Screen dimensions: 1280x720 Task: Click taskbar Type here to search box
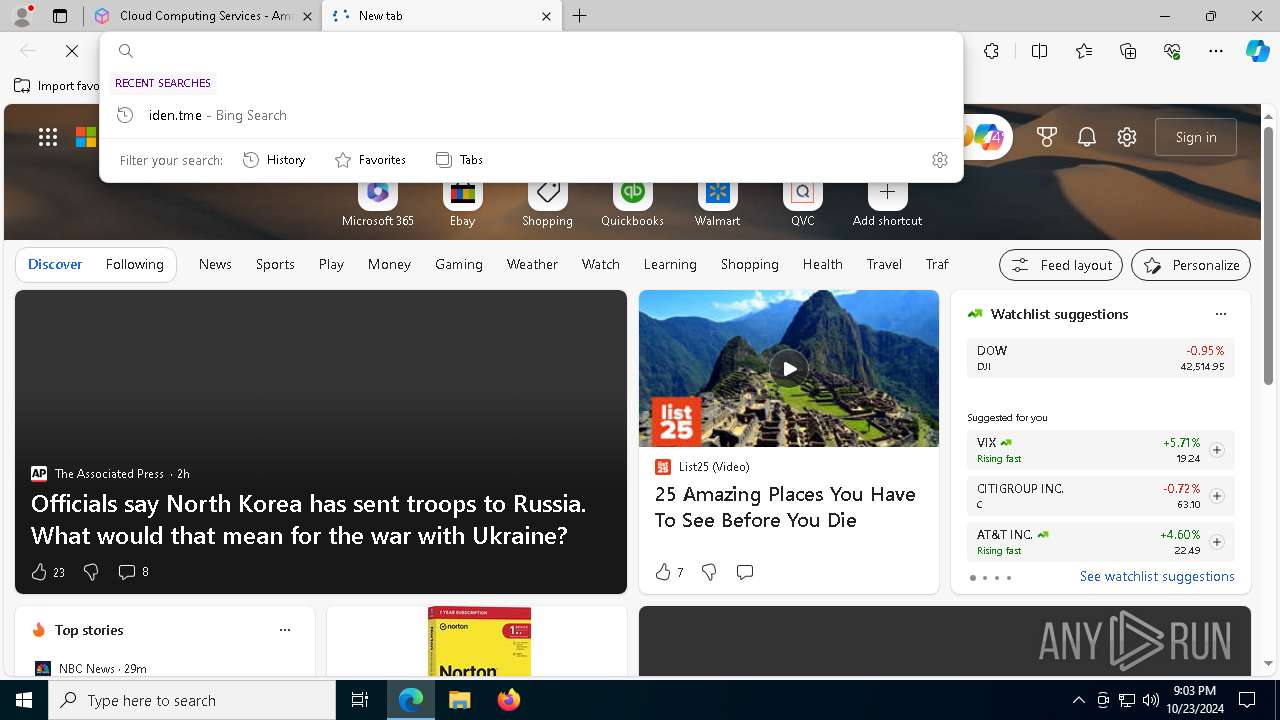tap(192, 700)
